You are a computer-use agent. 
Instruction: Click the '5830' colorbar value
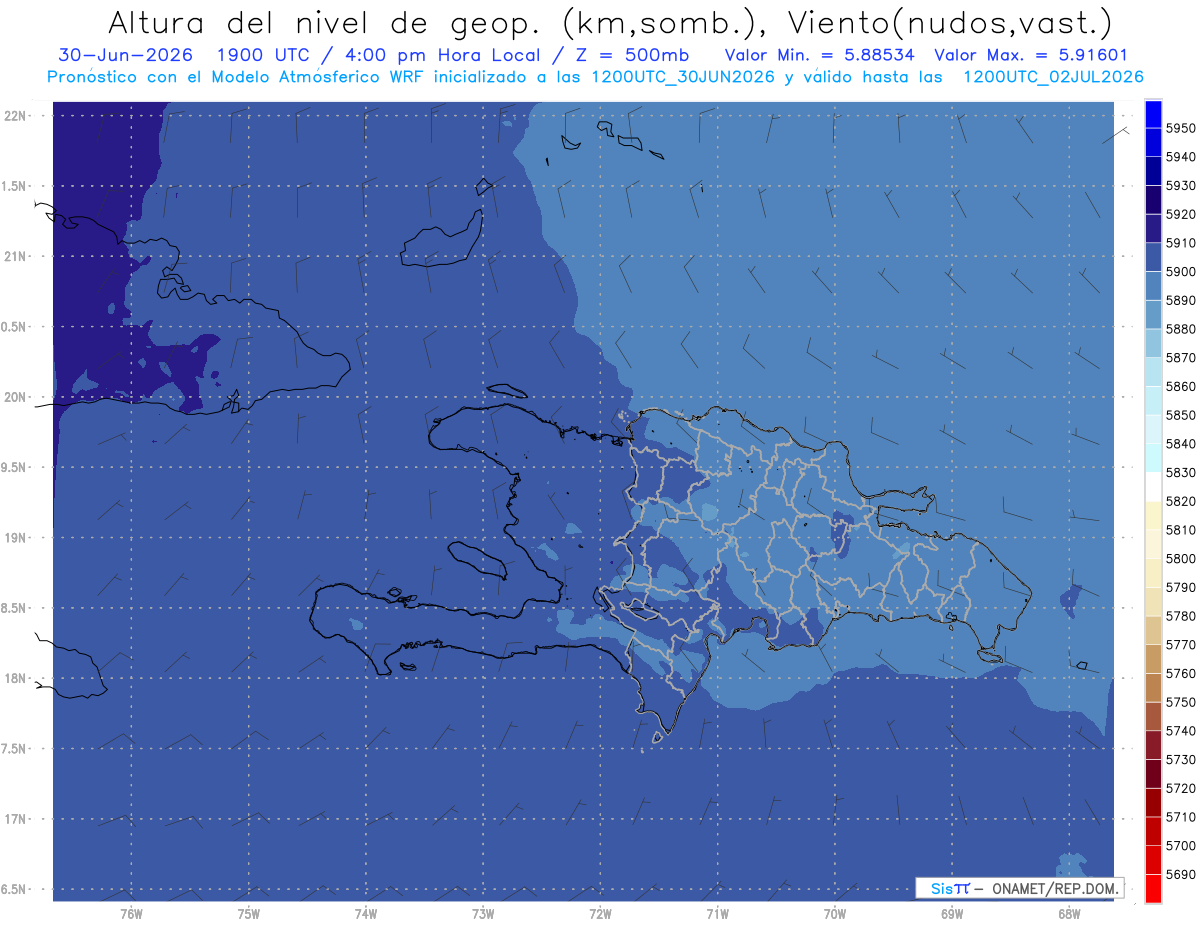coord(1180,472)
